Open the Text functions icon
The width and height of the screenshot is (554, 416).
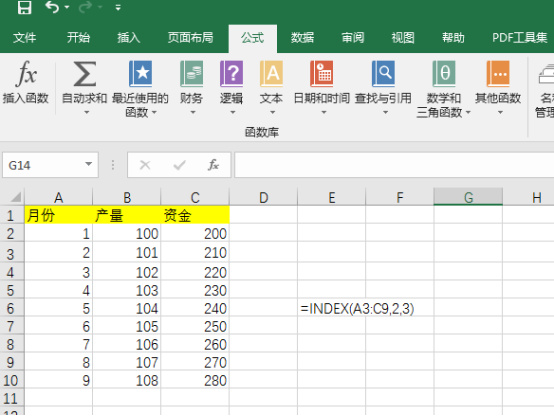[x=271, y=74]
